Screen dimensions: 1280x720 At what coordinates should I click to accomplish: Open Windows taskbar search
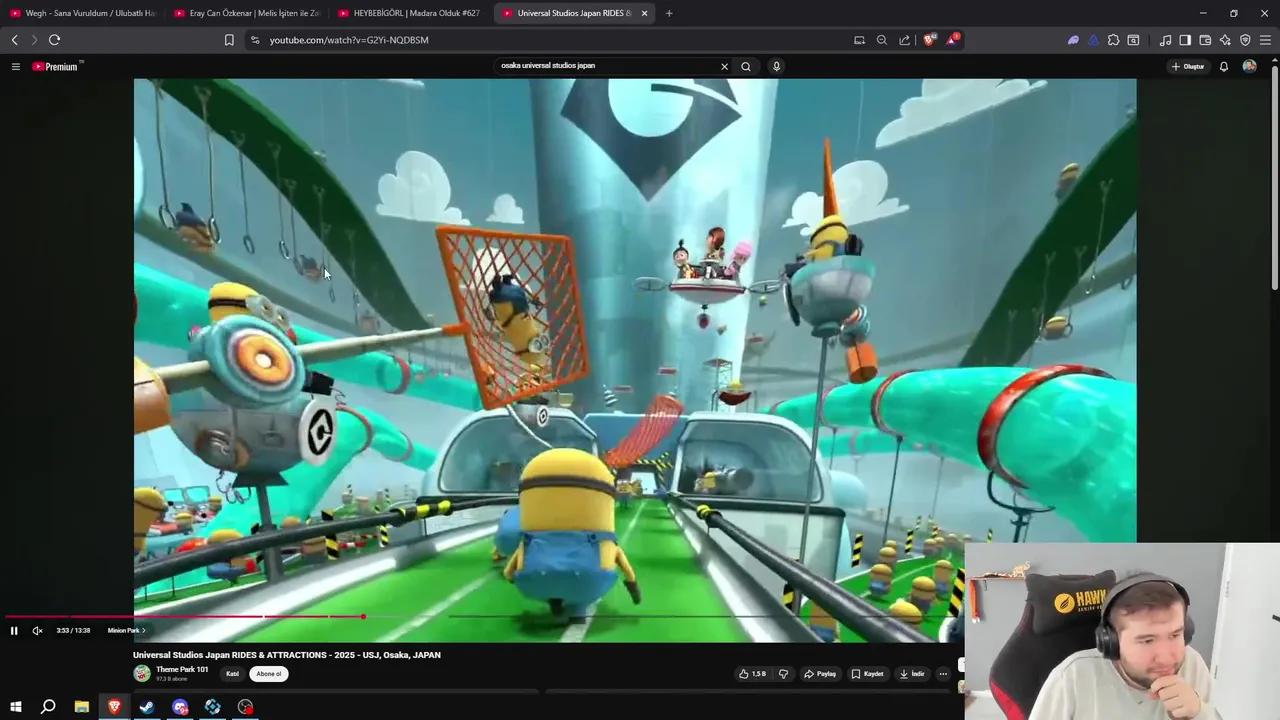[x=48, y=707]
